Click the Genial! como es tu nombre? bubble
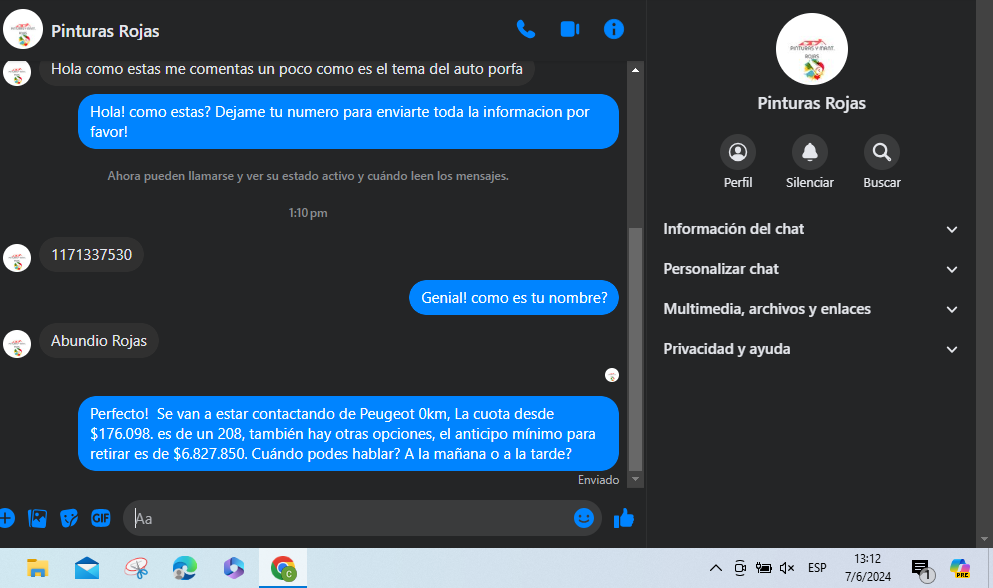 pyautogui.click(x=514, y=298)
